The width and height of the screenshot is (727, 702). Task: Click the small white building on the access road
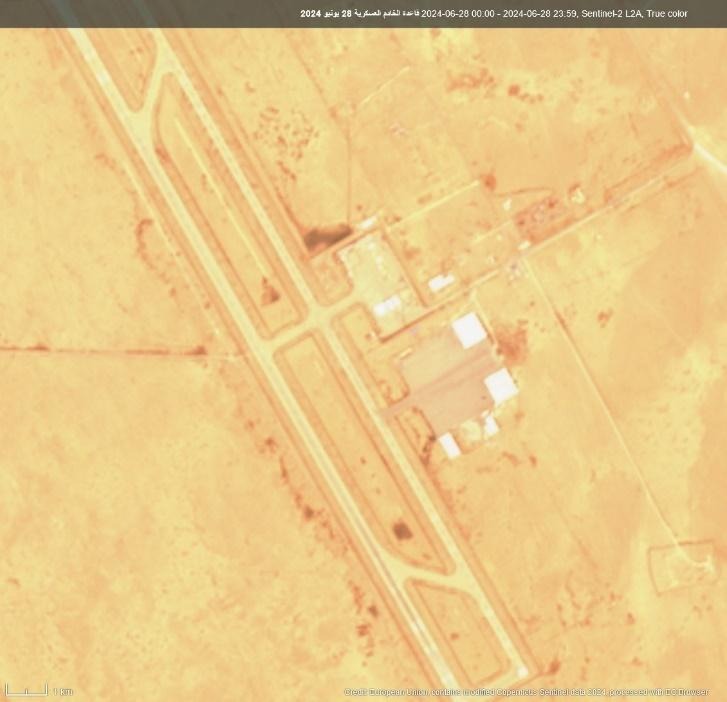coord(440,283)
